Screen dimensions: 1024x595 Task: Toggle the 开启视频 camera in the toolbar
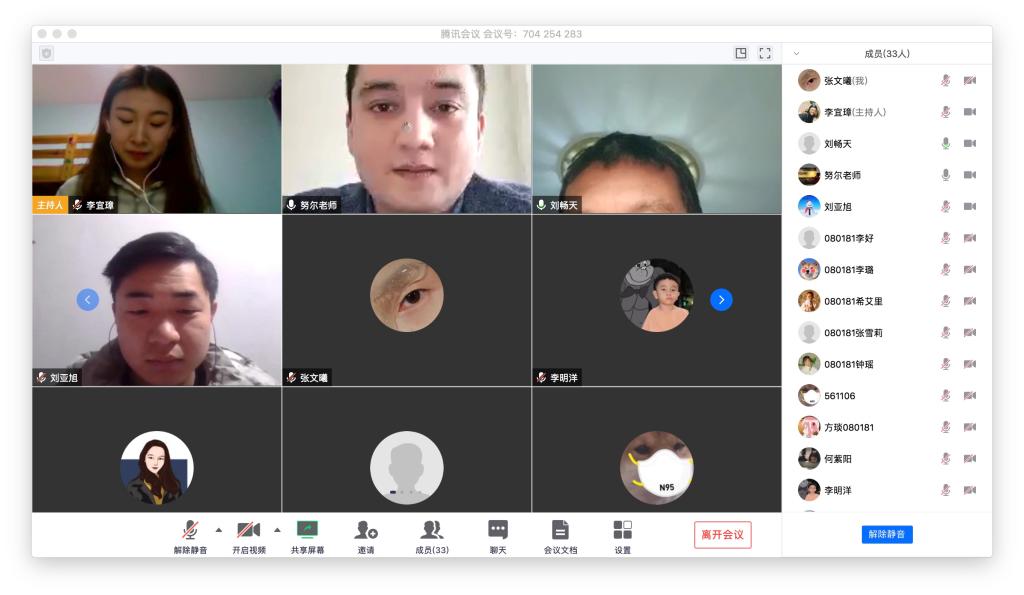pos(248,531)
